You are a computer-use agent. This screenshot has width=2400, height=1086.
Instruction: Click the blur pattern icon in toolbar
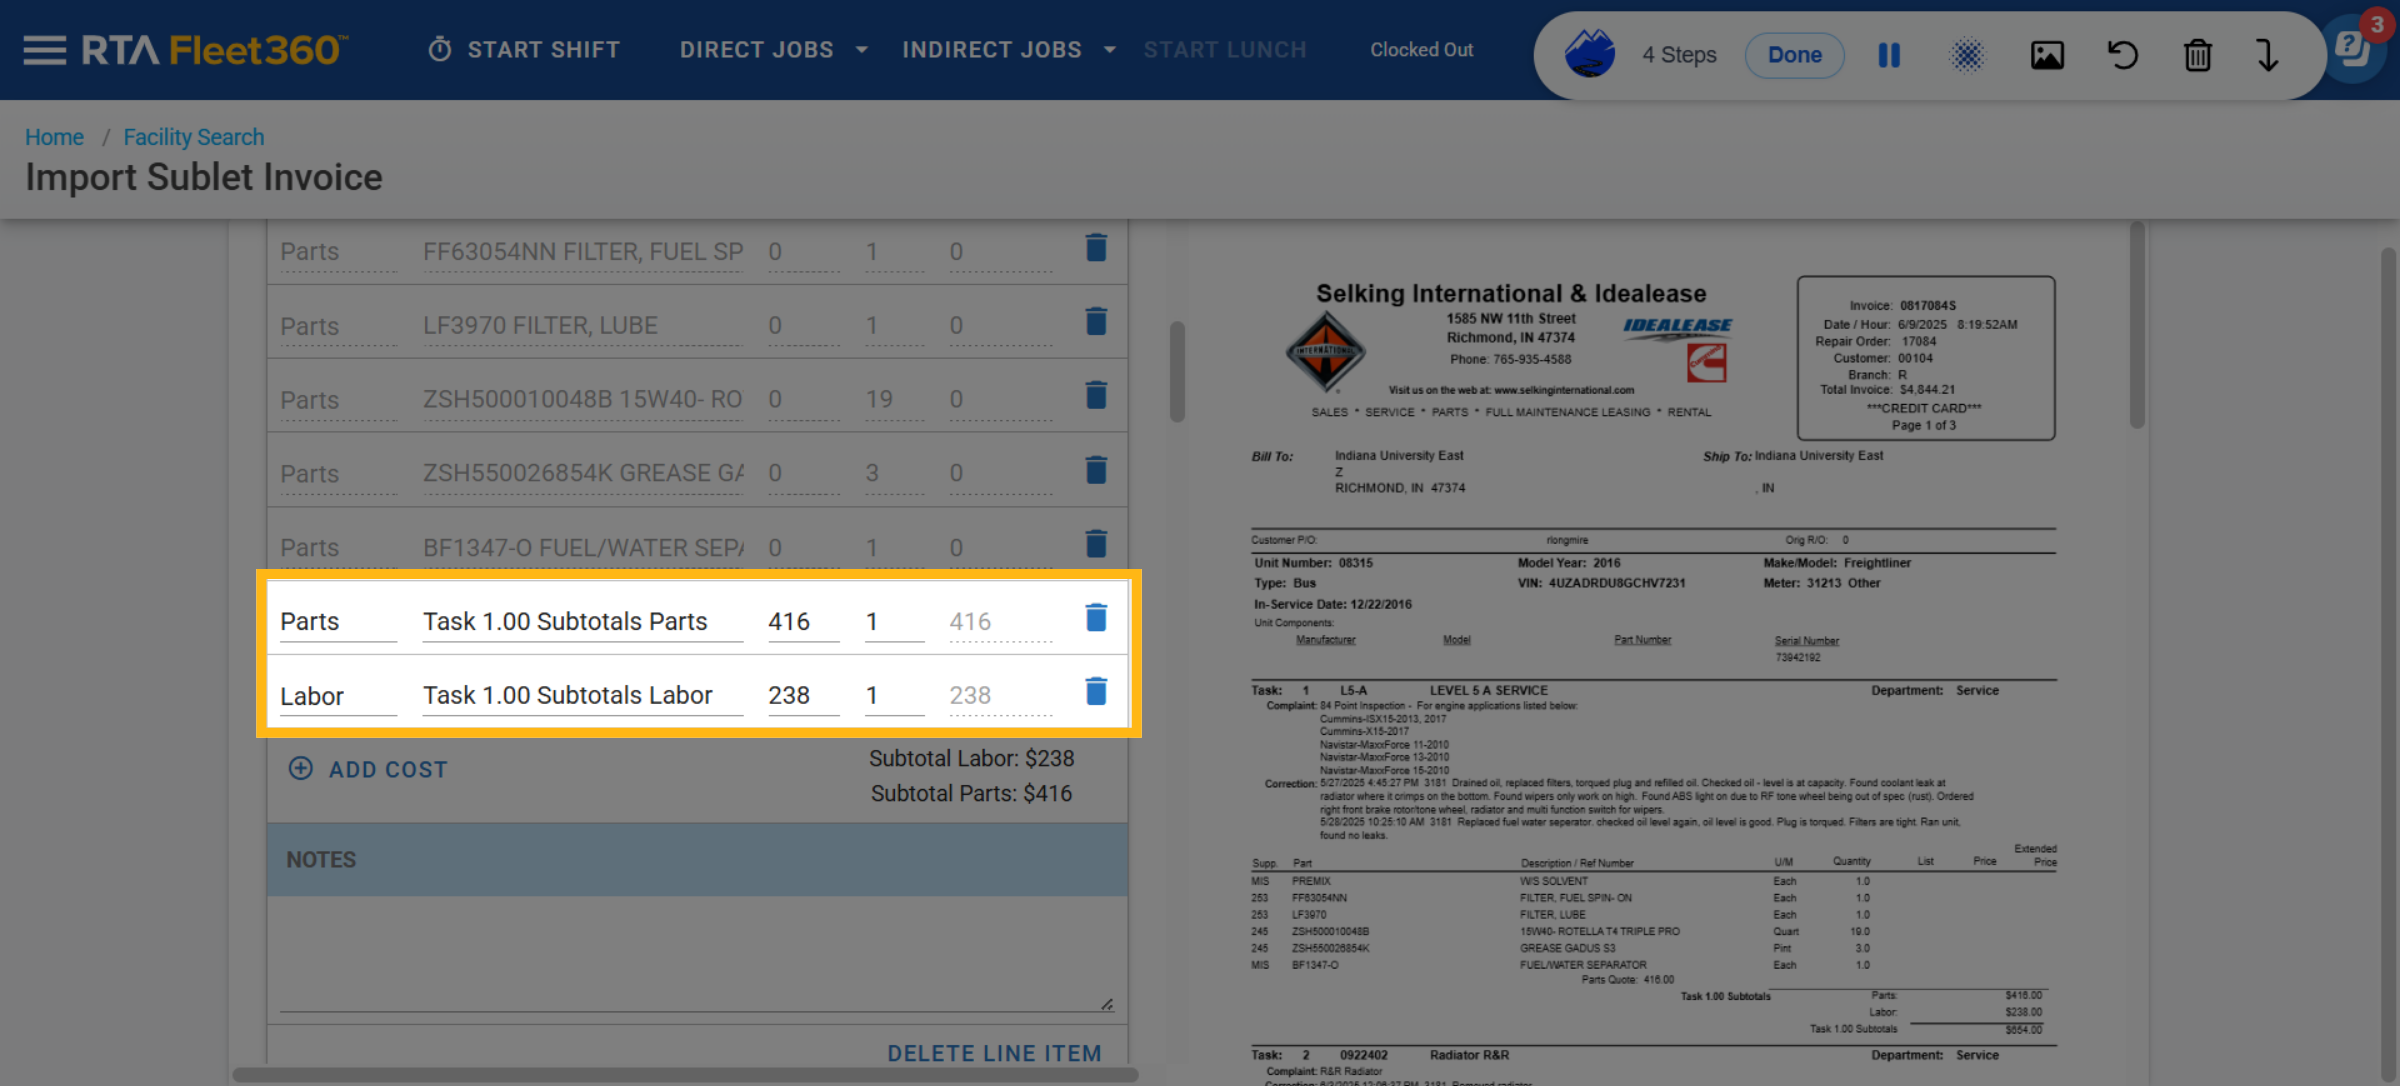point(1967,55)
